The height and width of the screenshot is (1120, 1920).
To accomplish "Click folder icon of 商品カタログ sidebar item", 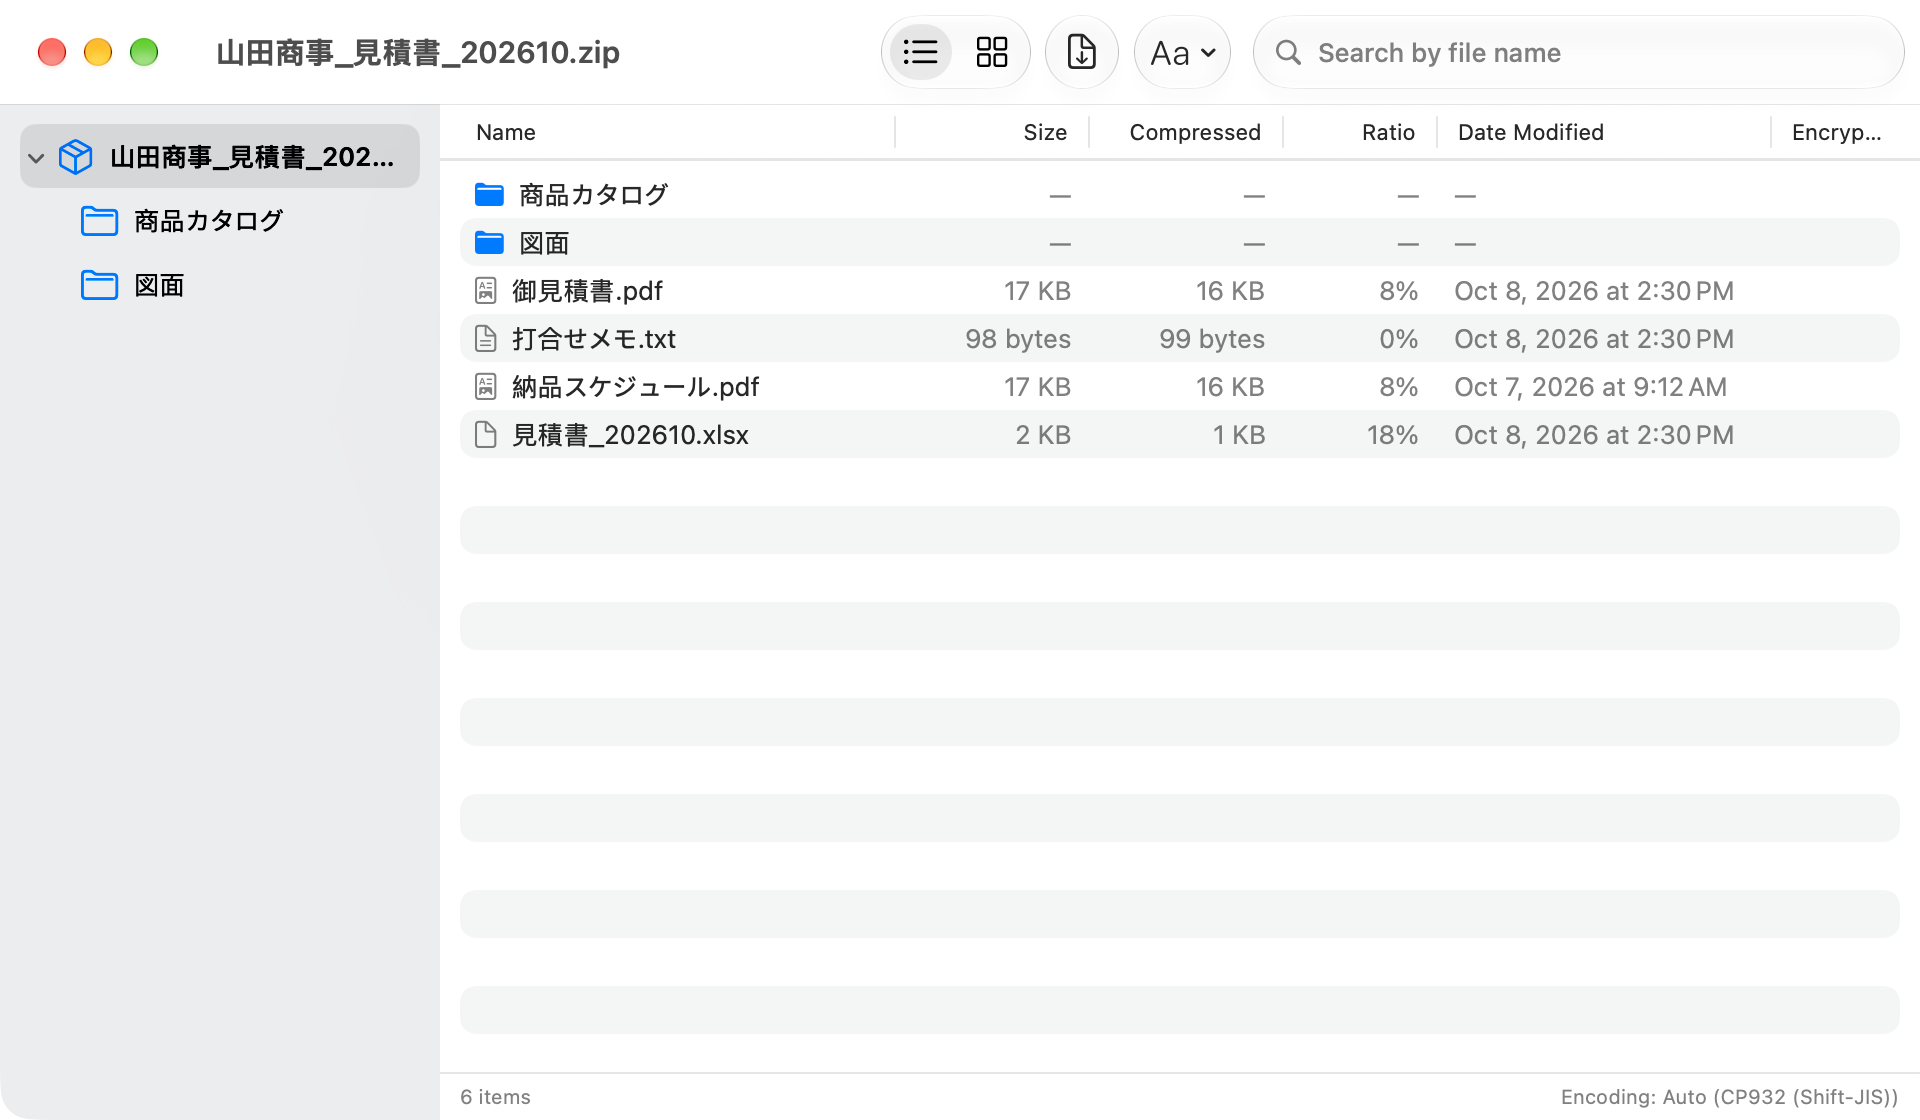I will (99, 221).
